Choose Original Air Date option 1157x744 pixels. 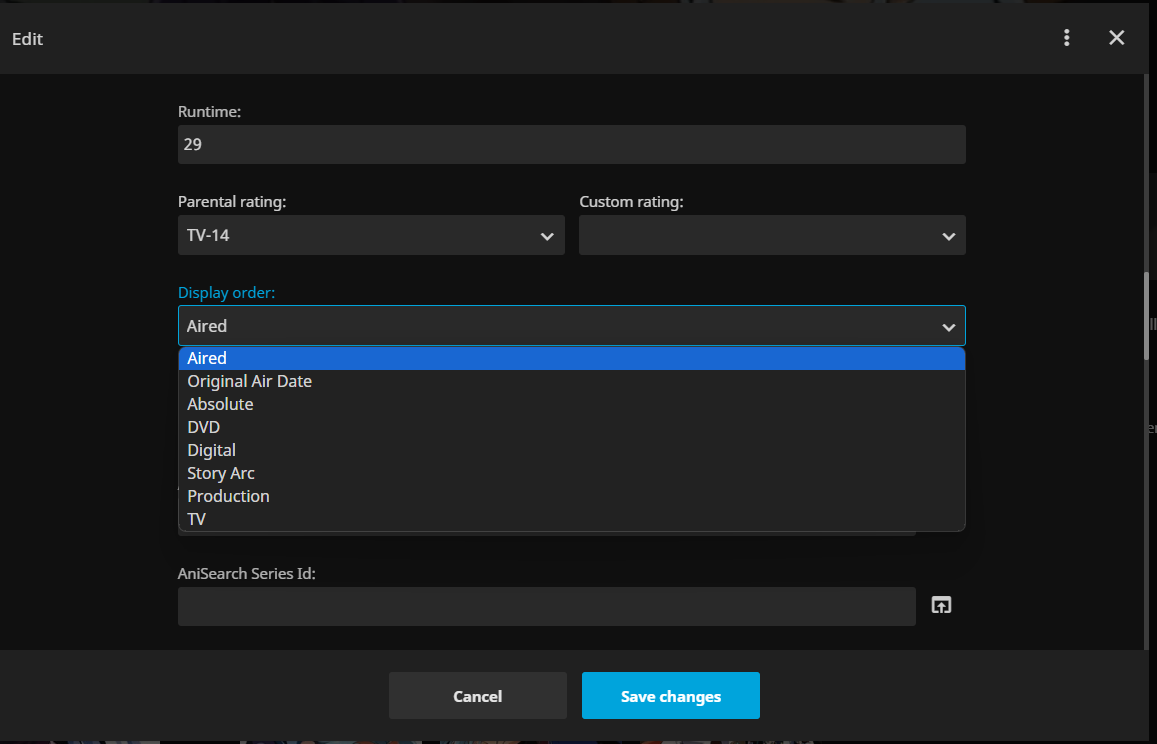249,381
